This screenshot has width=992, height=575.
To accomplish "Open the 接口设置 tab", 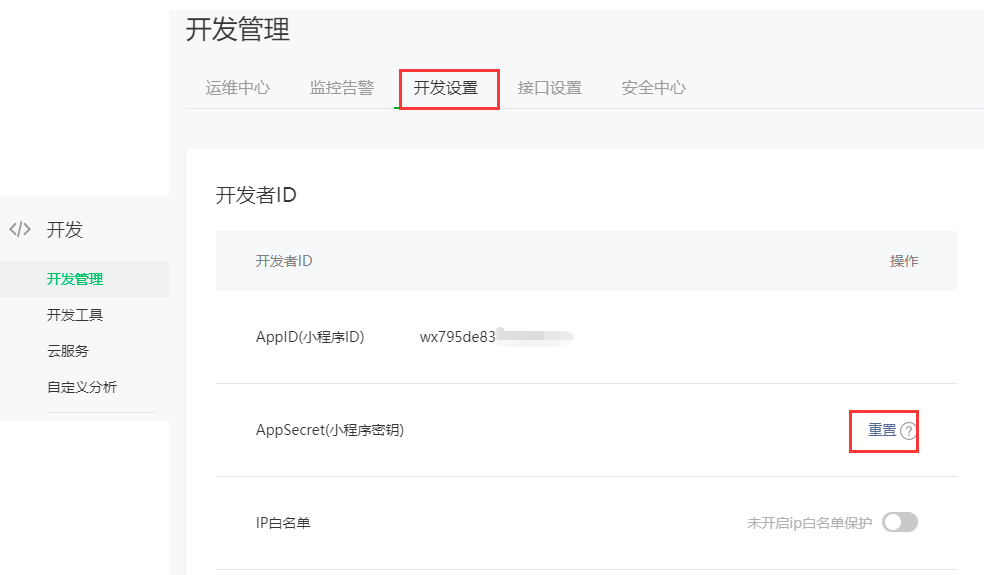I will tap(549, 88).
